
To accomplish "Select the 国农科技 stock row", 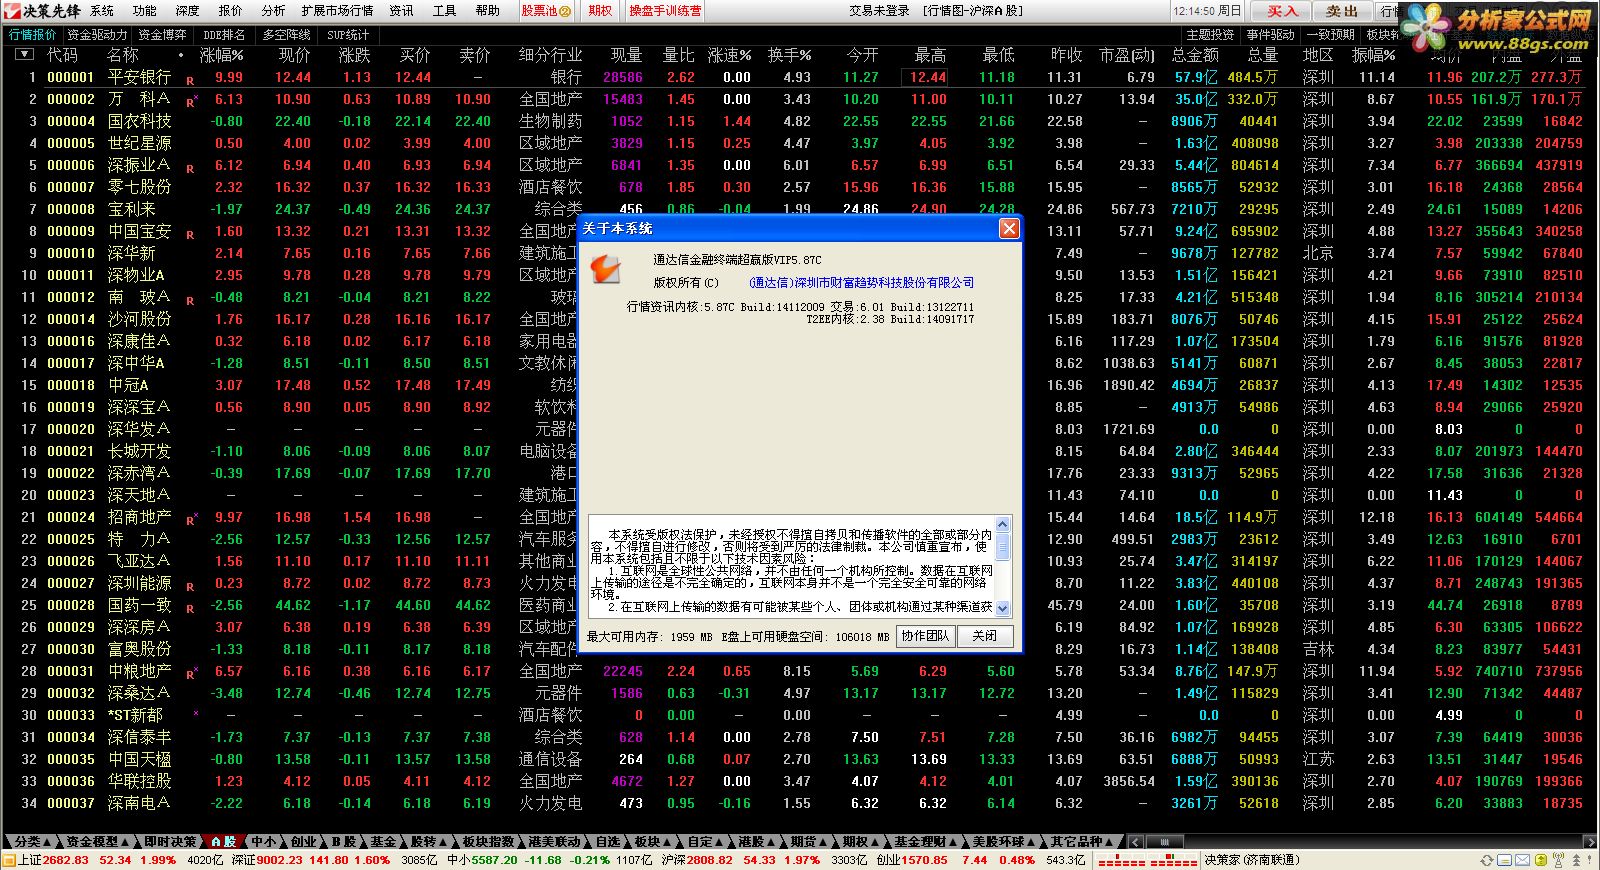I will (800, 121).
